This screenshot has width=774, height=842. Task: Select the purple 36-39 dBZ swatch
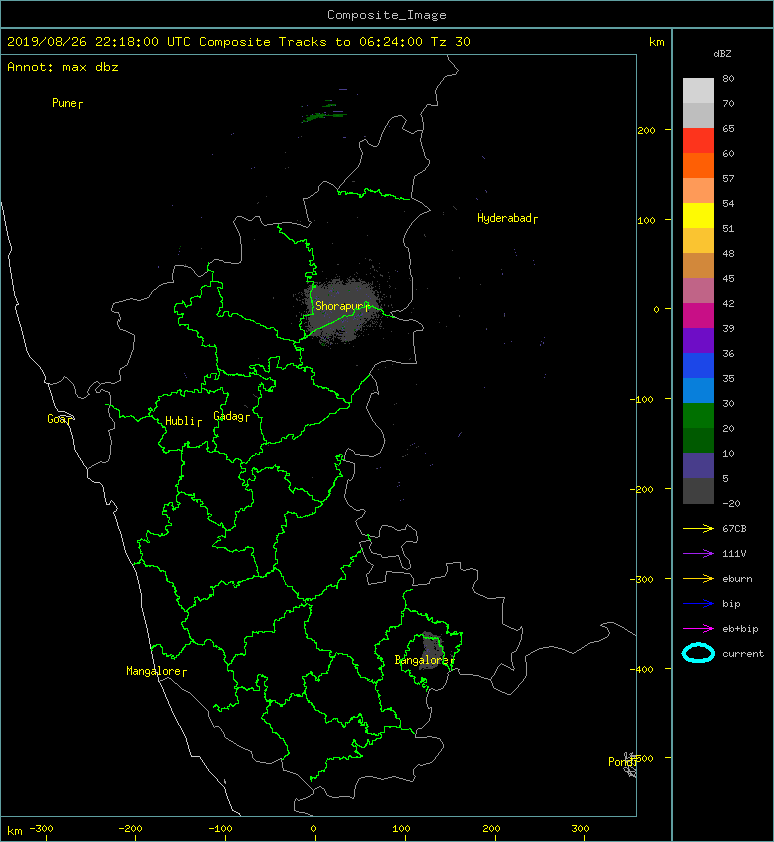[698, 341]
